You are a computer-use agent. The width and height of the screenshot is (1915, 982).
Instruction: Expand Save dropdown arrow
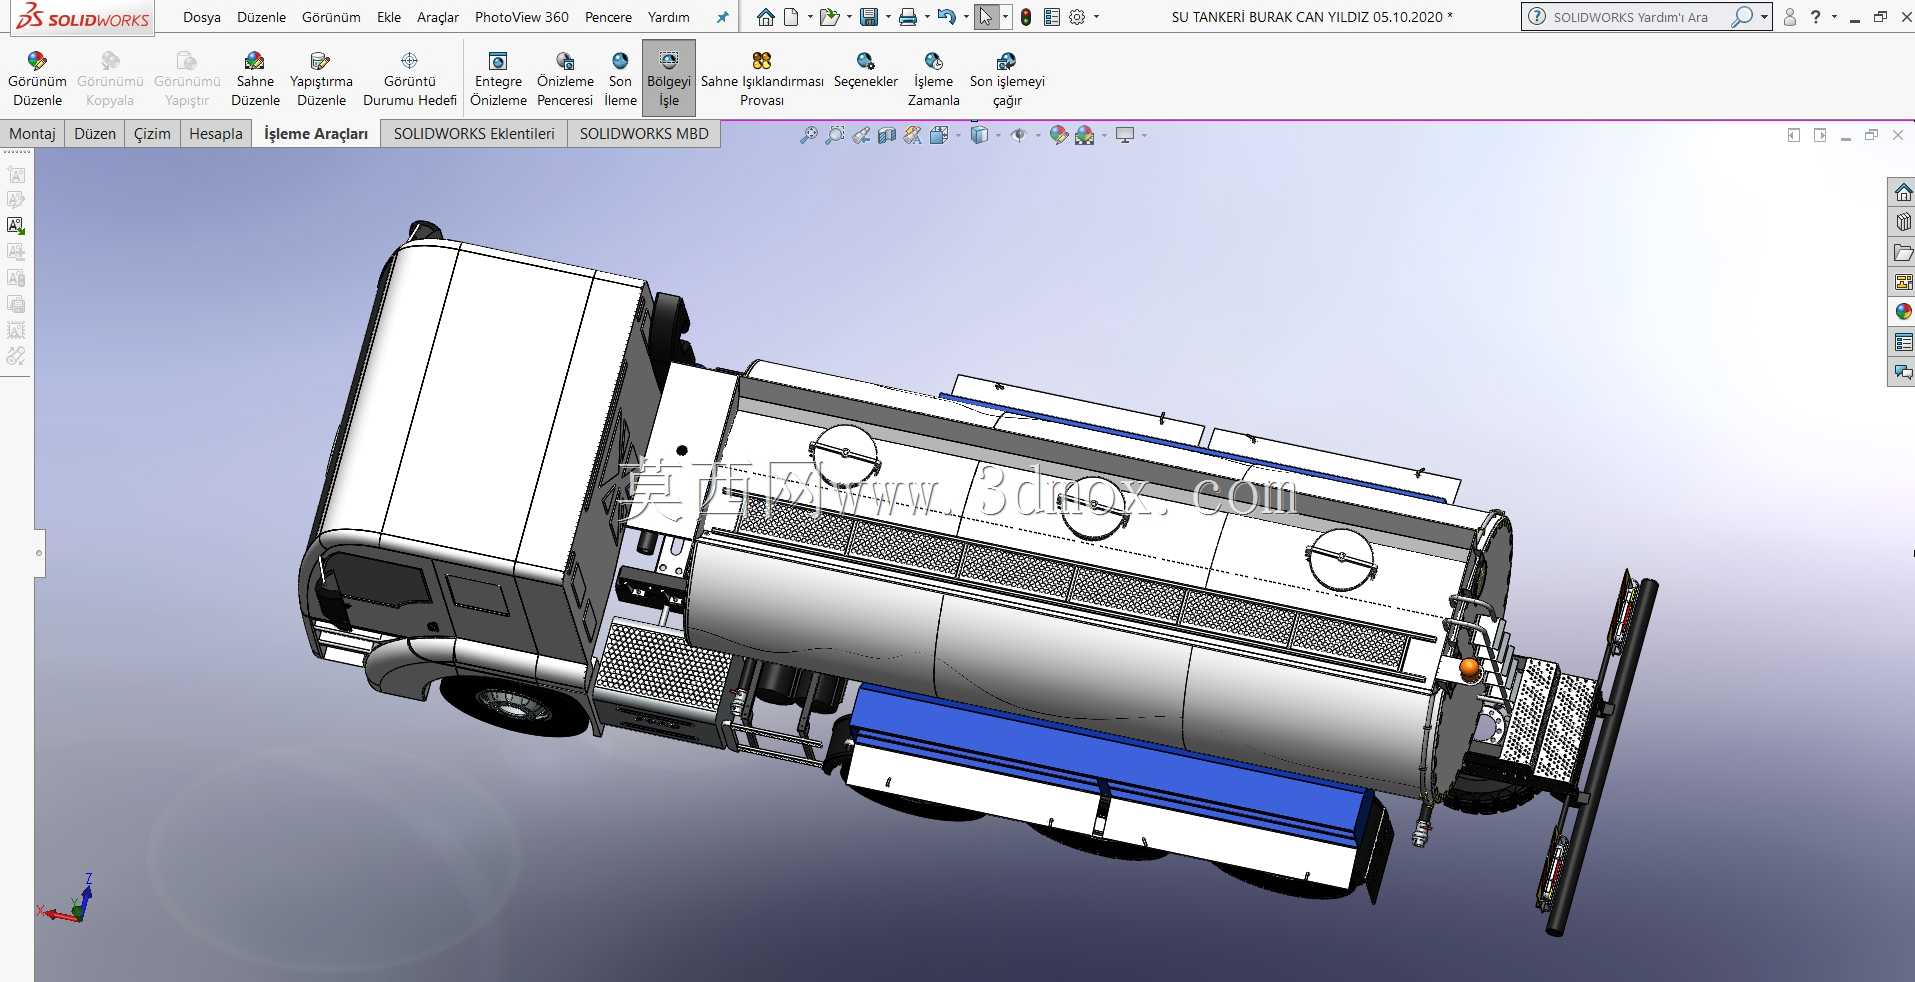pos(888,17)
